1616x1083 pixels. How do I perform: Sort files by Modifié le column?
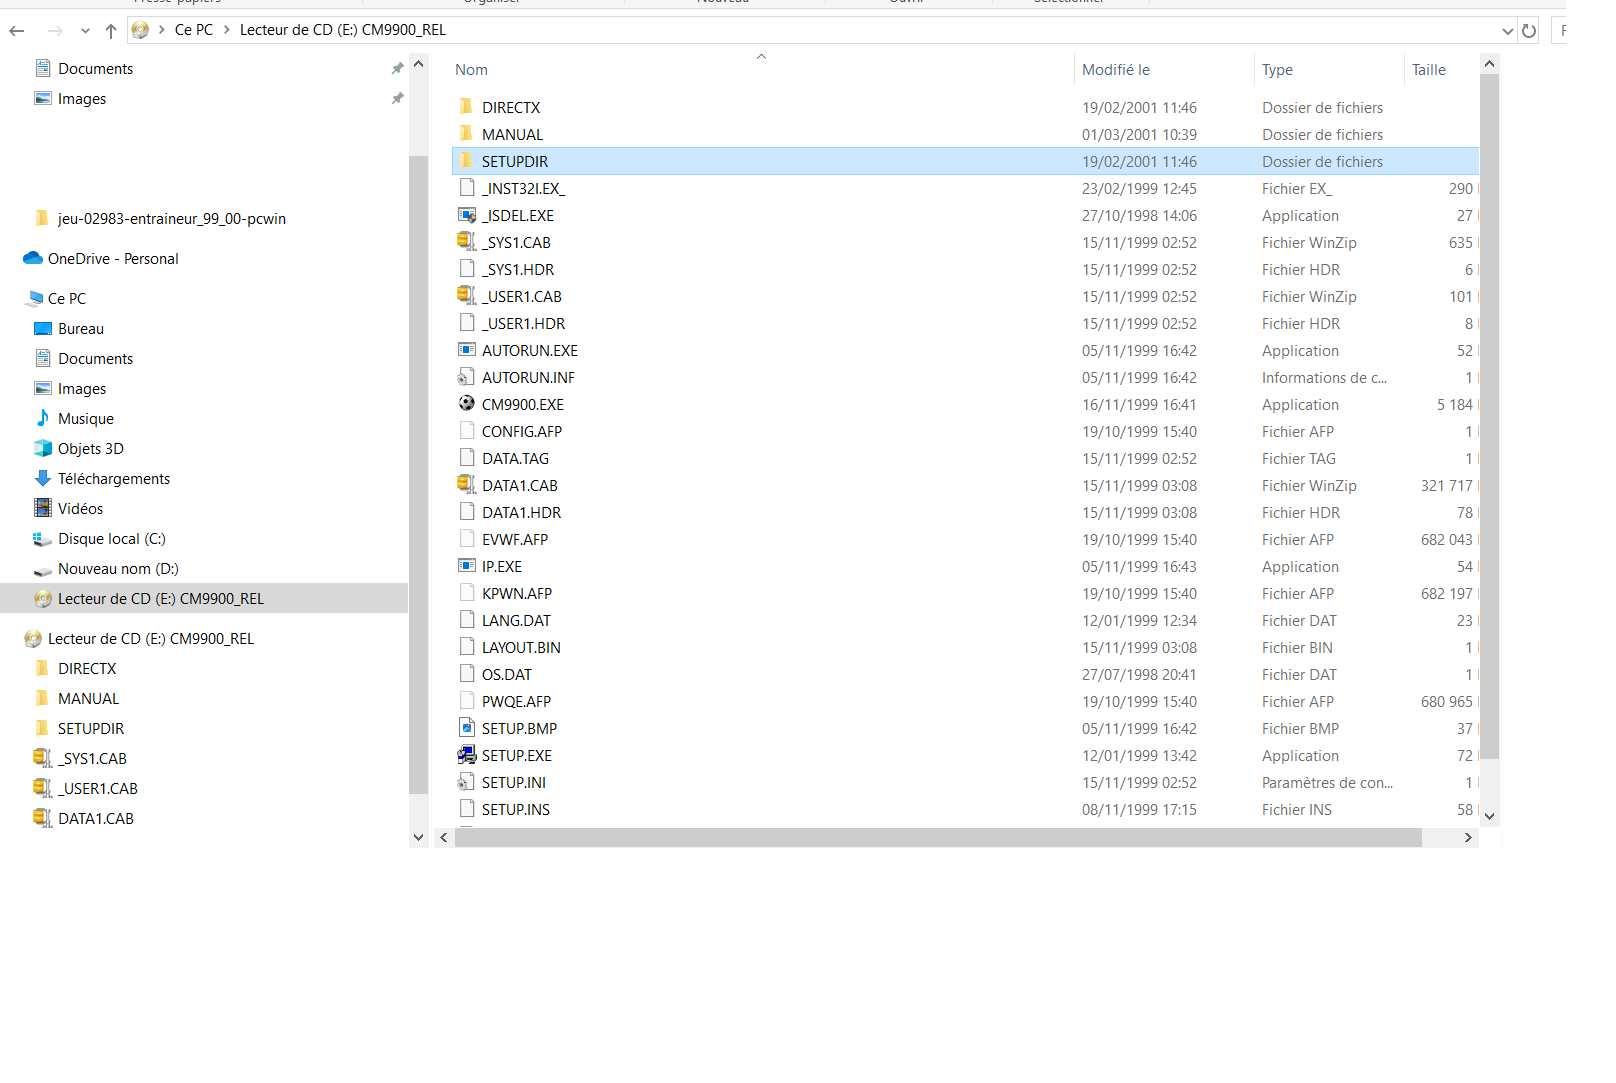click(x=1116, y=70)
